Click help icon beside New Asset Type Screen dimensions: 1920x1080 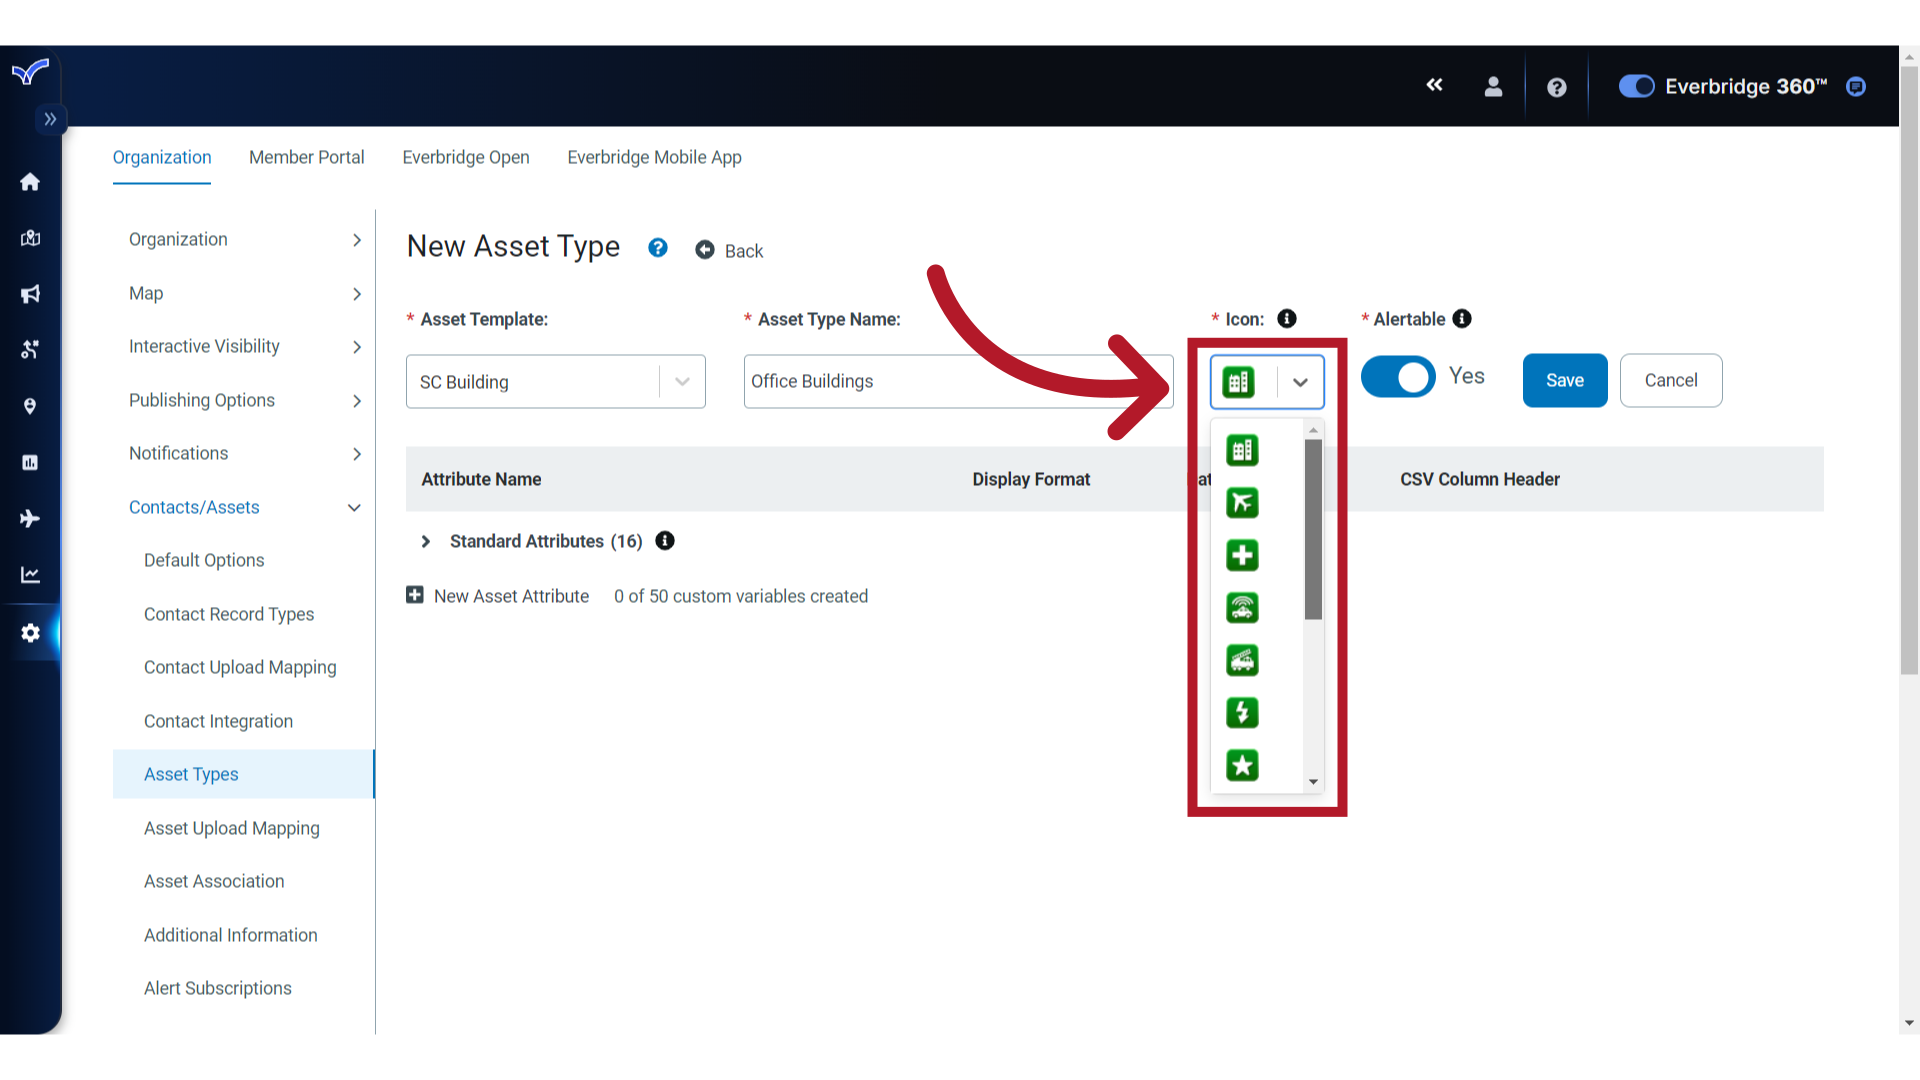click(658, 248)
